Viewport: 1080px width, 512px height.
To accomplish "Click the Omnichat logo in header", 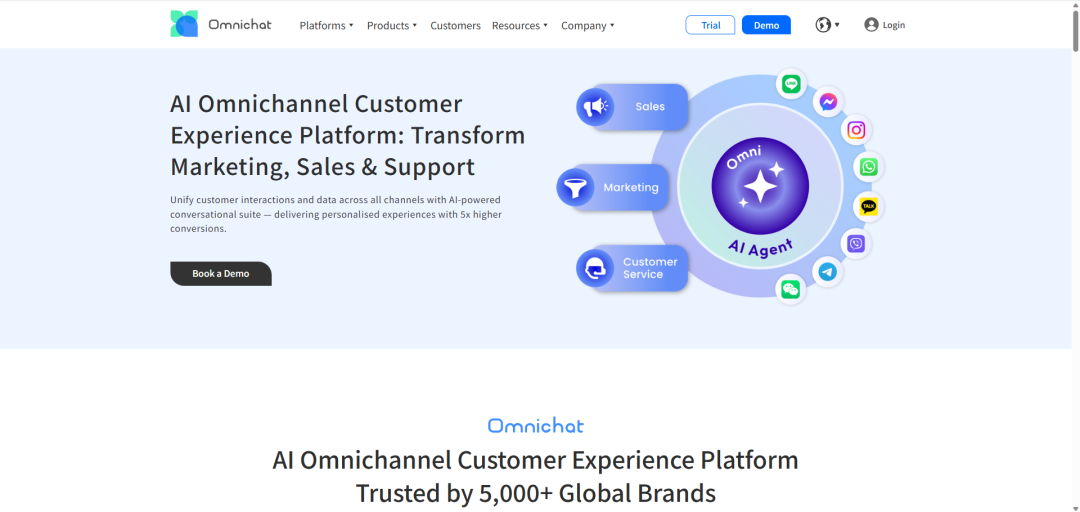I will point(221,25).
